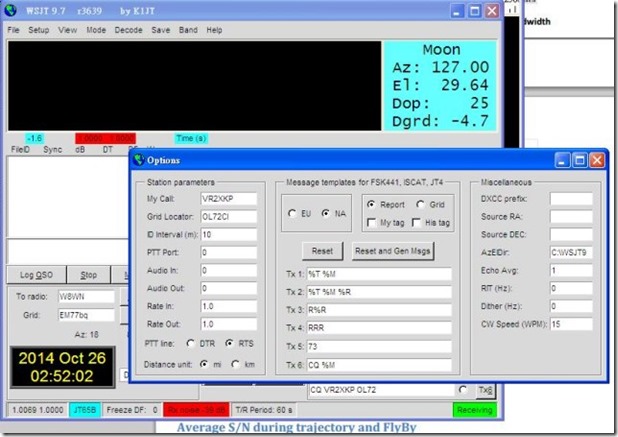Click the Moon Az El data panel
Screen dimensions: 618x437
pyautogui.click(x=440, y=86)
